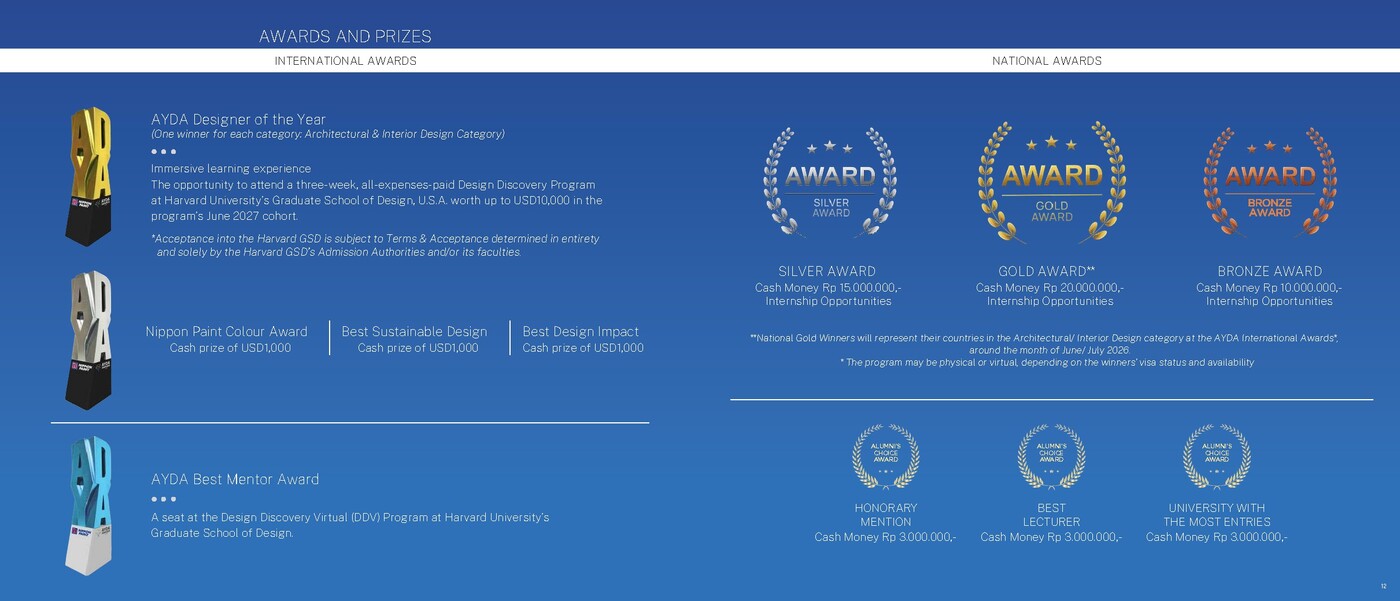The image size is (1400, 601).
Task: Click the "Best Design Impact" title
Action: [581, 332]
